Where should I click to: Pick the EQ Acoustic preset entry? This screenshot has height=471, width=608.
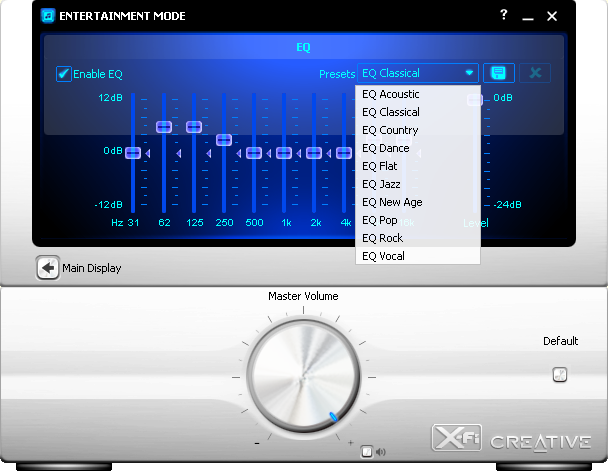point(391,94)
